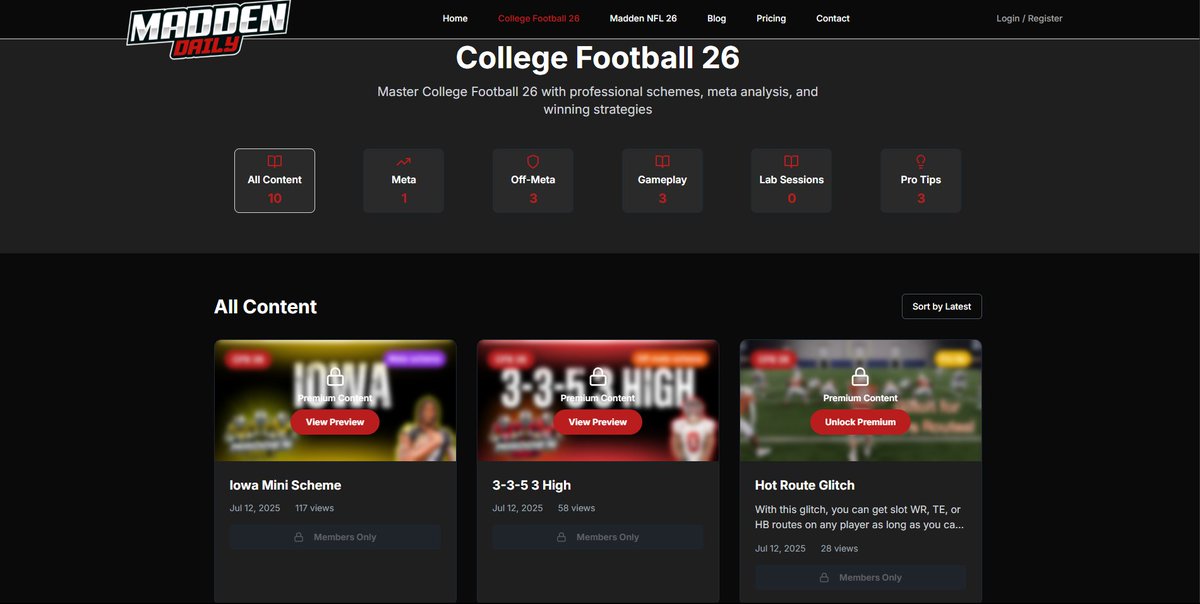The width and height of the screenshot is (1200, 604).
Task: Open the 3-3-5 3 High title
Action: click(531, 485)
